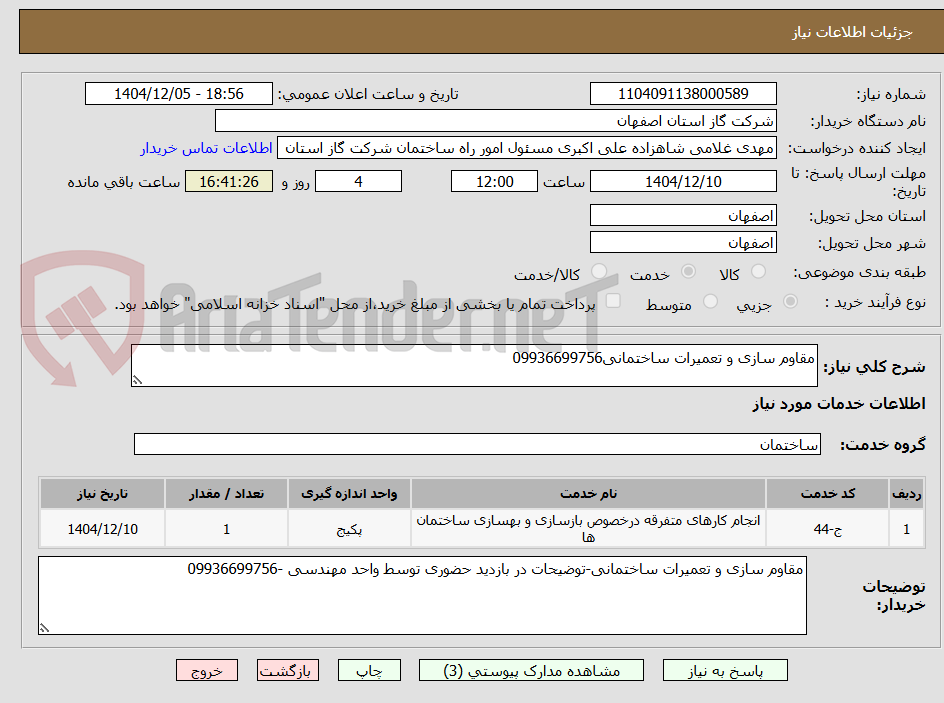The height and width of the screenshot is (703, 944).
Task: Click the چاپ print button
Action: click(369, 670)
